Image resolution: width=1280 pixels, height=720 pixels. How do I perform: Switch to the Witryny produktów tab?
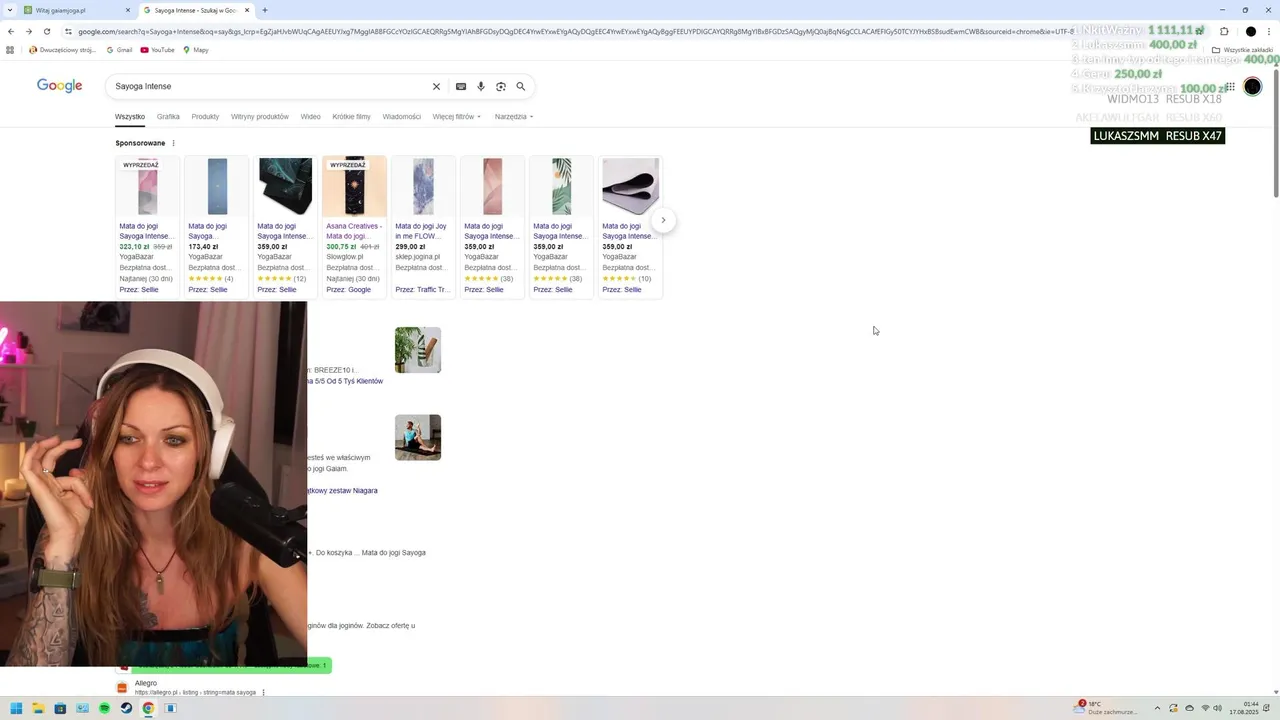(260, 117)
